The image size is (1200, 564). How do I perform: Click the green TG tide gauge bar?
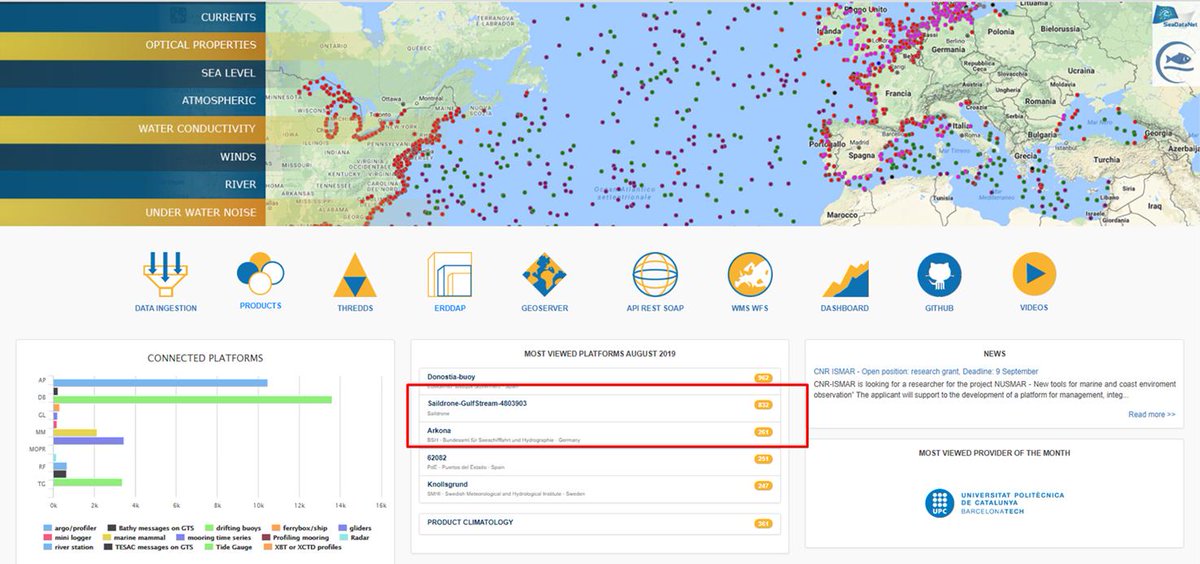pos(87,481)
